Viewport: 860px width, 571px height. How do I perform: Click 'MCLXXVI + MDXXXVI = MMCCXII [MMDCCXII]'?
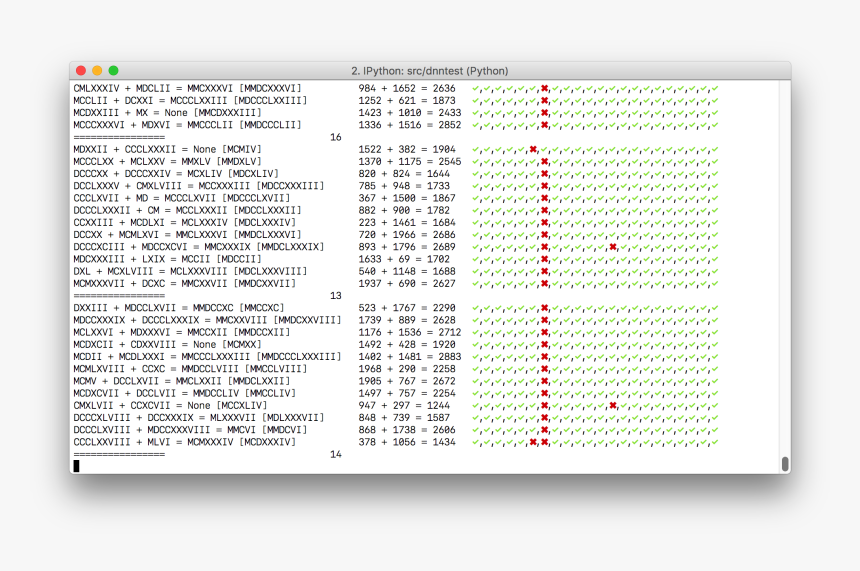pyautogui.click(x=182, y=332)
